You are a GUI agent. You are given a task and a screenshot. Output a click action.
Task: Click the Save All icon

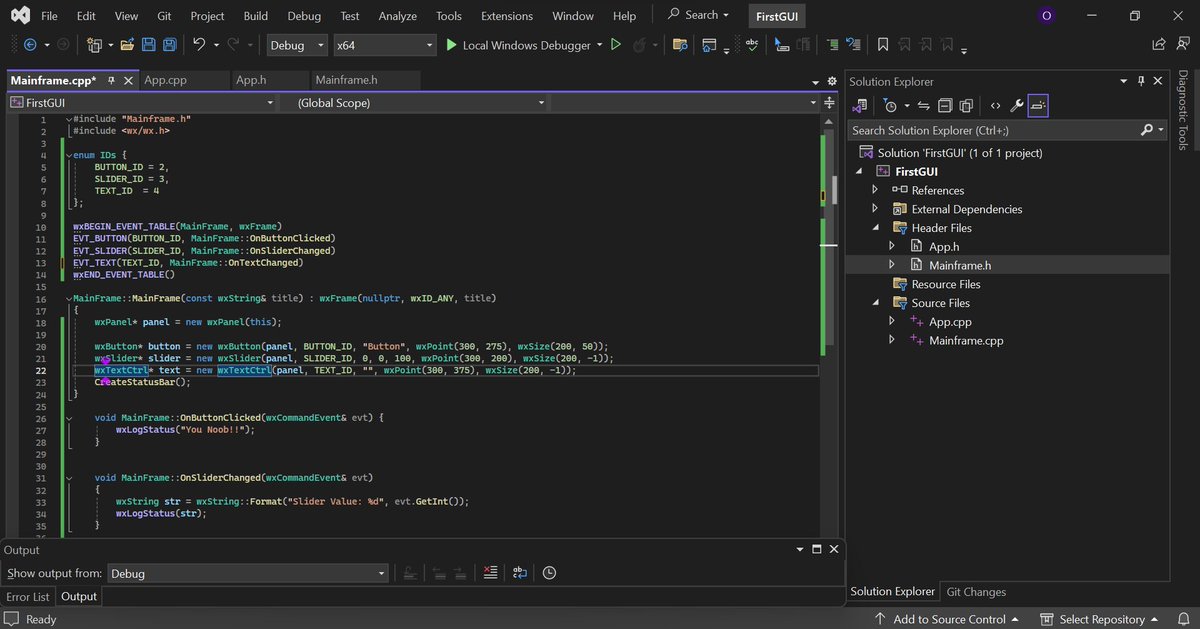170,45
